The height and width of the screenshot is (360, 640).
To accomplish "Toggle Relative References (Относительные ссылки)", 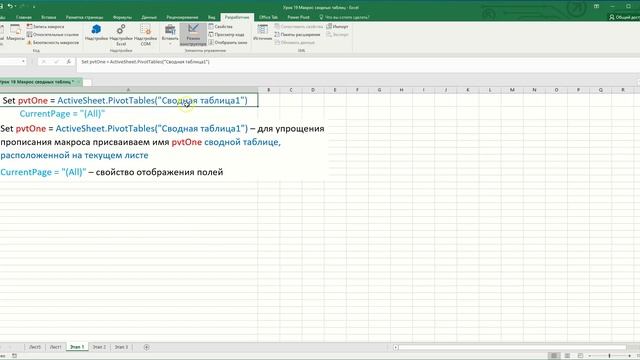I will tap(53, 35).
